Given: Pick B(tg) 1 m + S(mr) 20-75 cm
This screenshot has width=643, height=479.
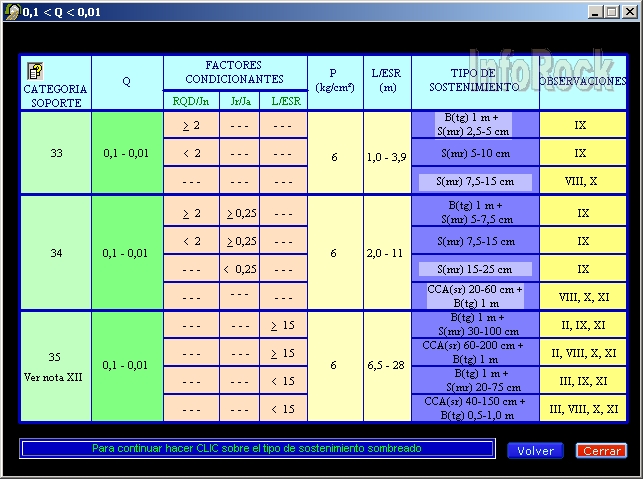Looking at the screenshot, I should [x=475, y=381].
